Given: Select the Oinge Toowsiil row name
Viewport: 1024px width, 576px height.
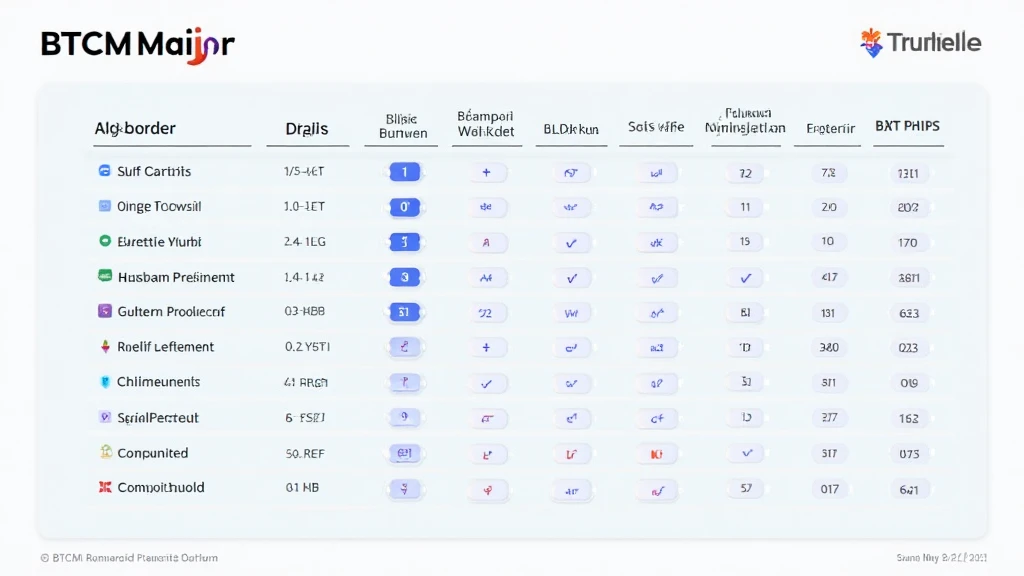Looking at the screenshot, I should click(159, 206).
